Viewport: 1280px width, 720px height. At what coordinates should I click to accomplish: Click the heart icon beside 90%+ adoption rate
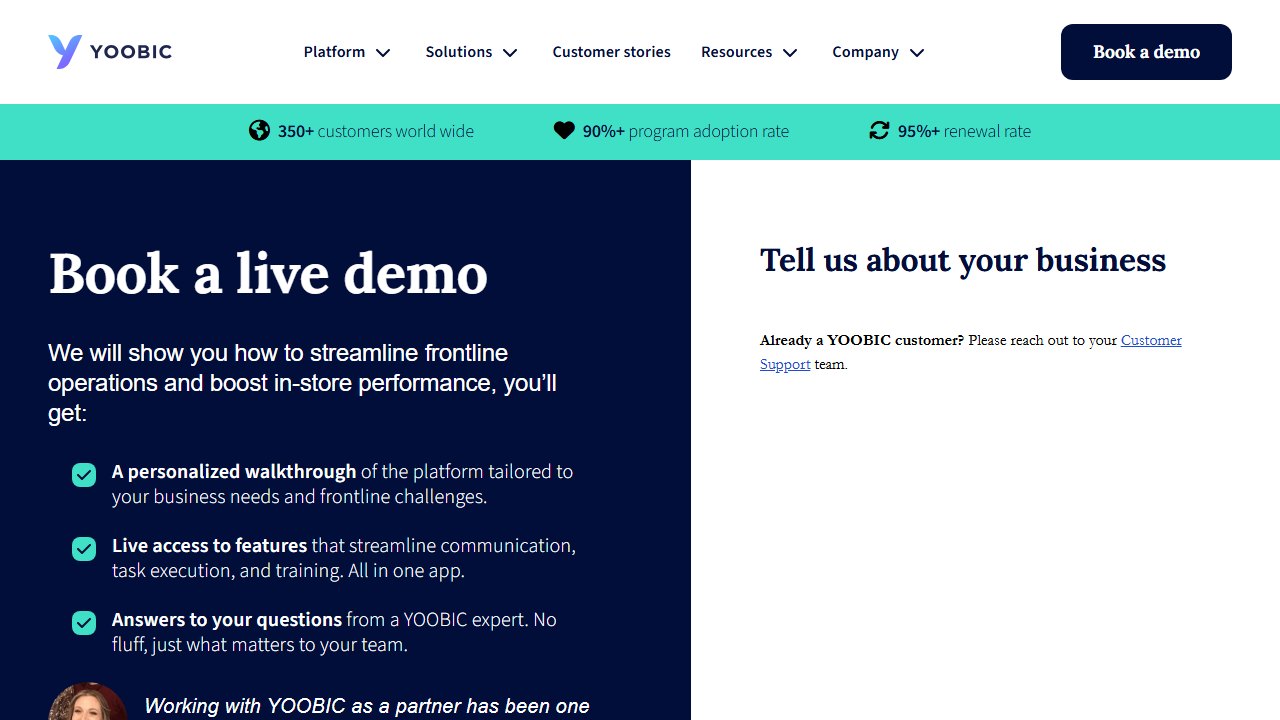564,131
